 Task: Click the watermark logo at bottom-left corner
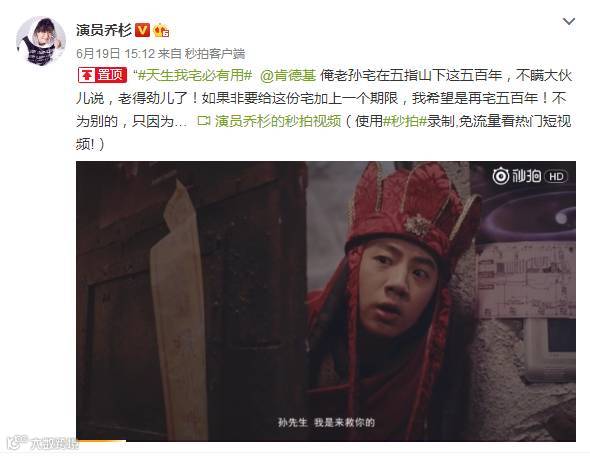tap(43, 443)
